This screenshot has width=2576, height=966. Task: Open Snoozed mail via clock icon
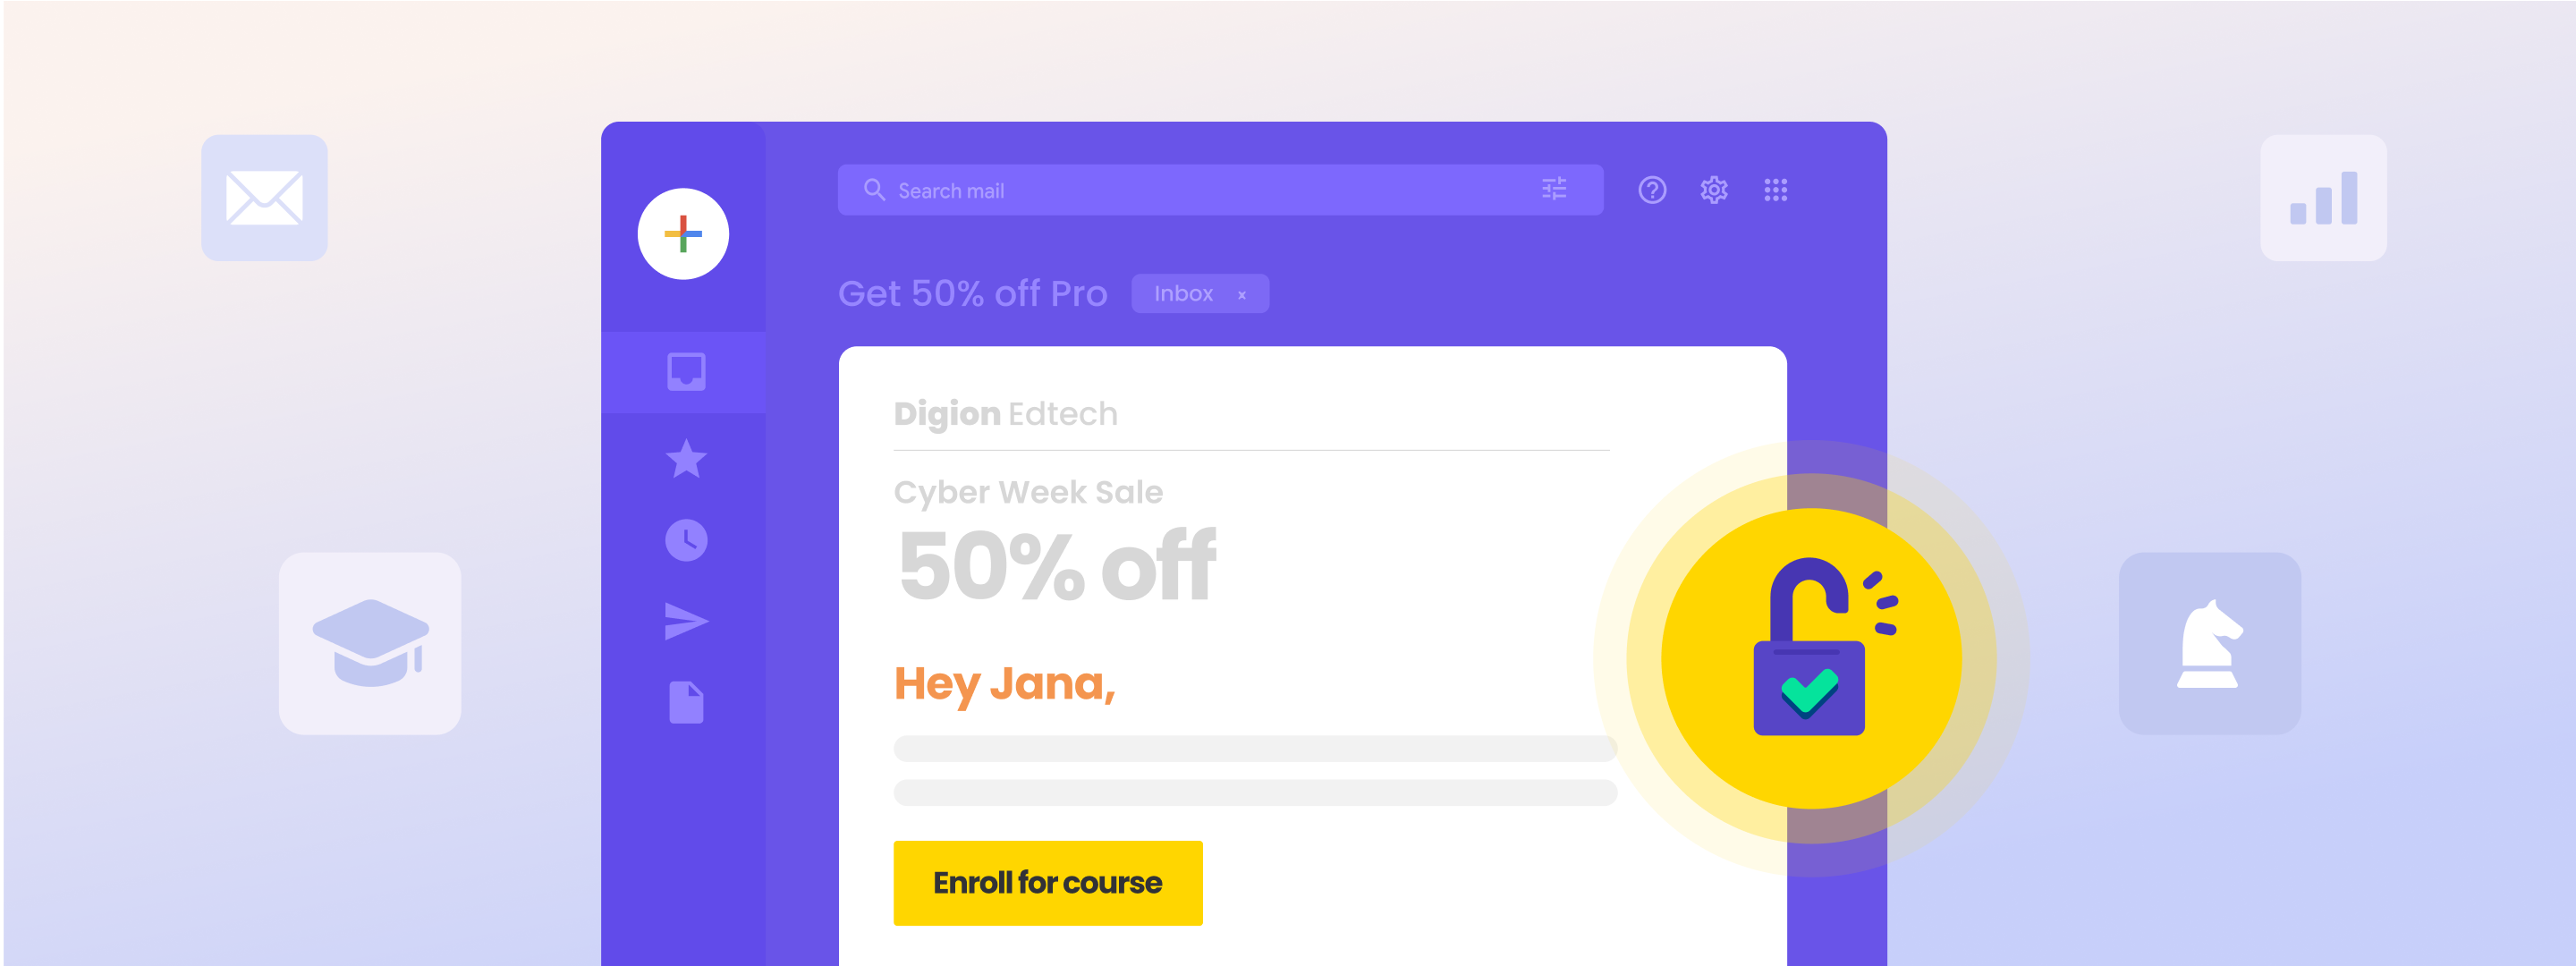point(686,540)
